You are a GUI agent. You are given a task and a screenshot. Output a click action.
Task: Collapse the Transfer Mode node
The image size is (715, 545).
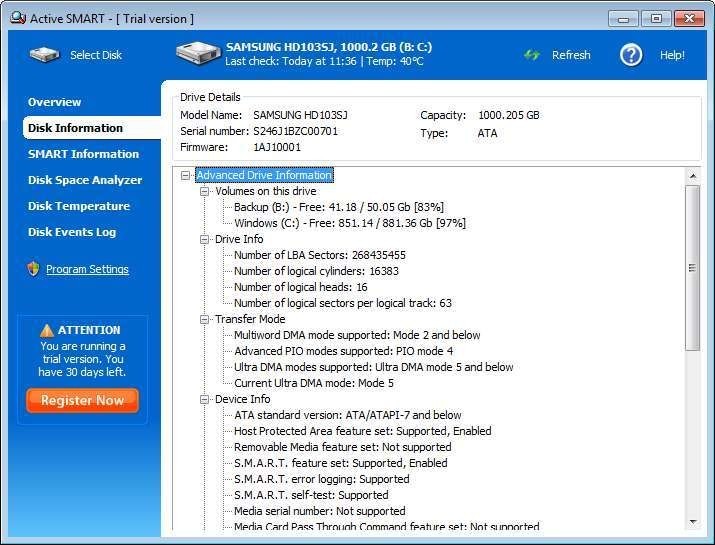pos(204,319)
